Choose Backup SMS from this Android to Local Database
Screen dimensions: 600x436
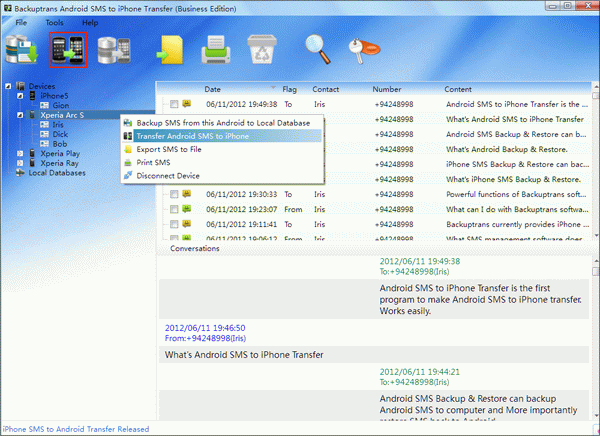223,123
